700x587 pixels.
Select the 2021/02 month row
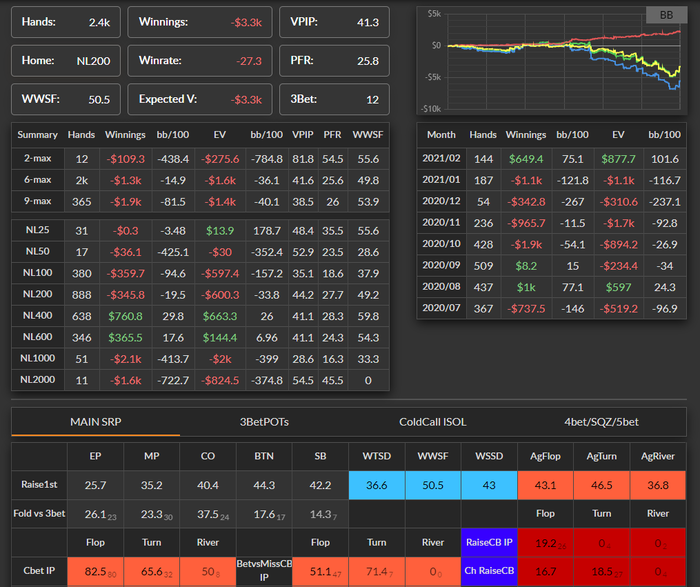point(551,159)
